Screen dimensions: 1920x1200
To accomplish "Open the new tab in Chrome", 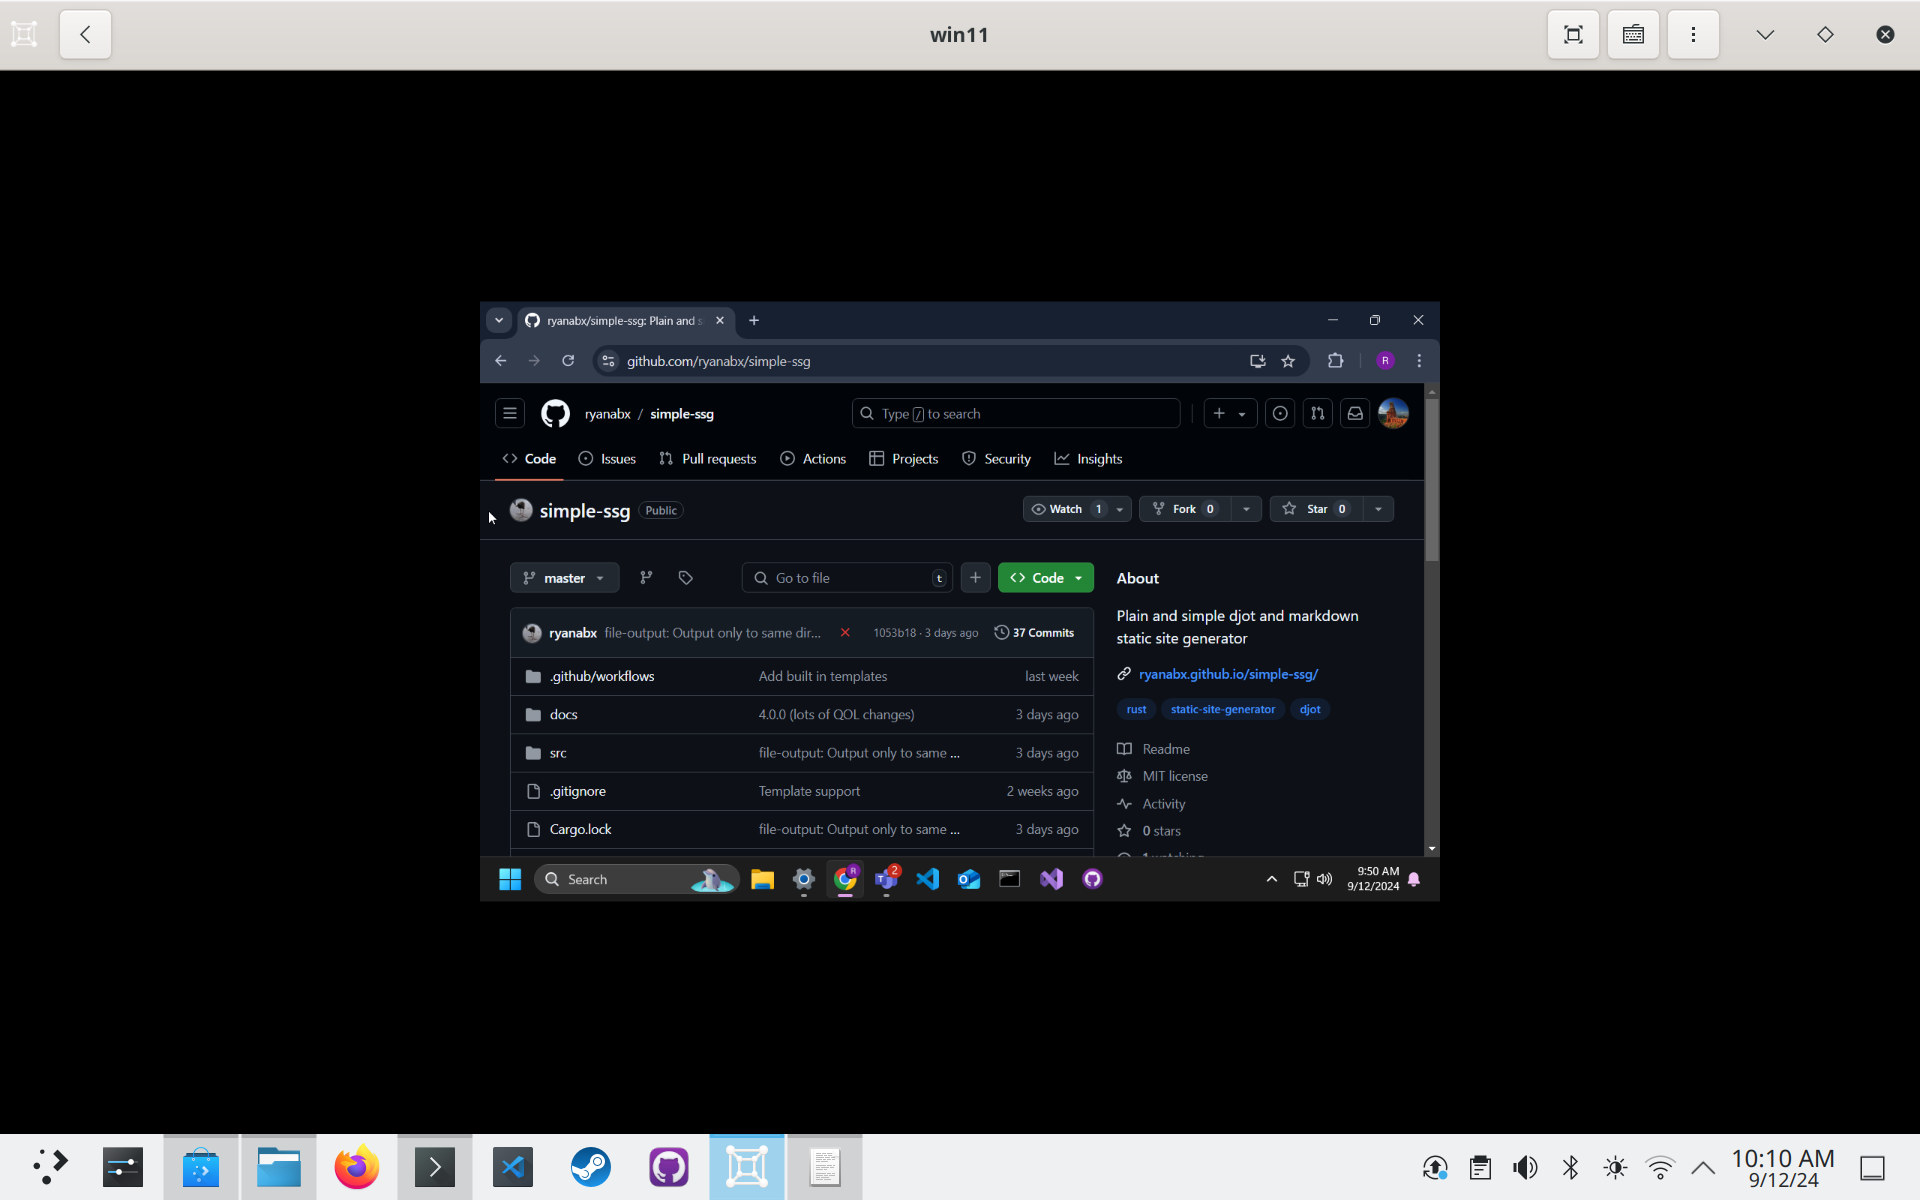I will [x=754, y=320].
